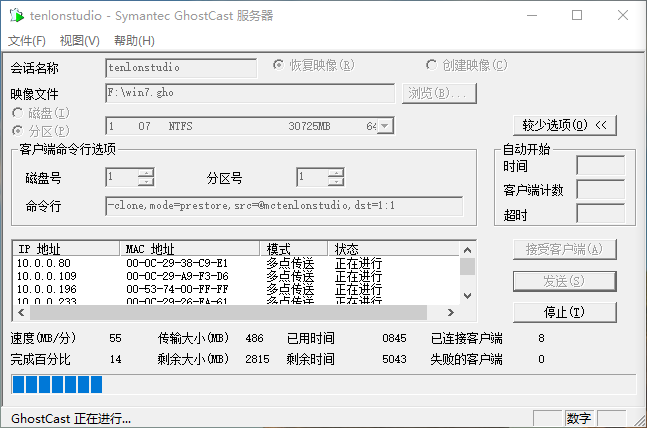Click the MAC 地址 column header
Image resolution: width=647 pixels, height=428 pixels.
coord(190,249)
